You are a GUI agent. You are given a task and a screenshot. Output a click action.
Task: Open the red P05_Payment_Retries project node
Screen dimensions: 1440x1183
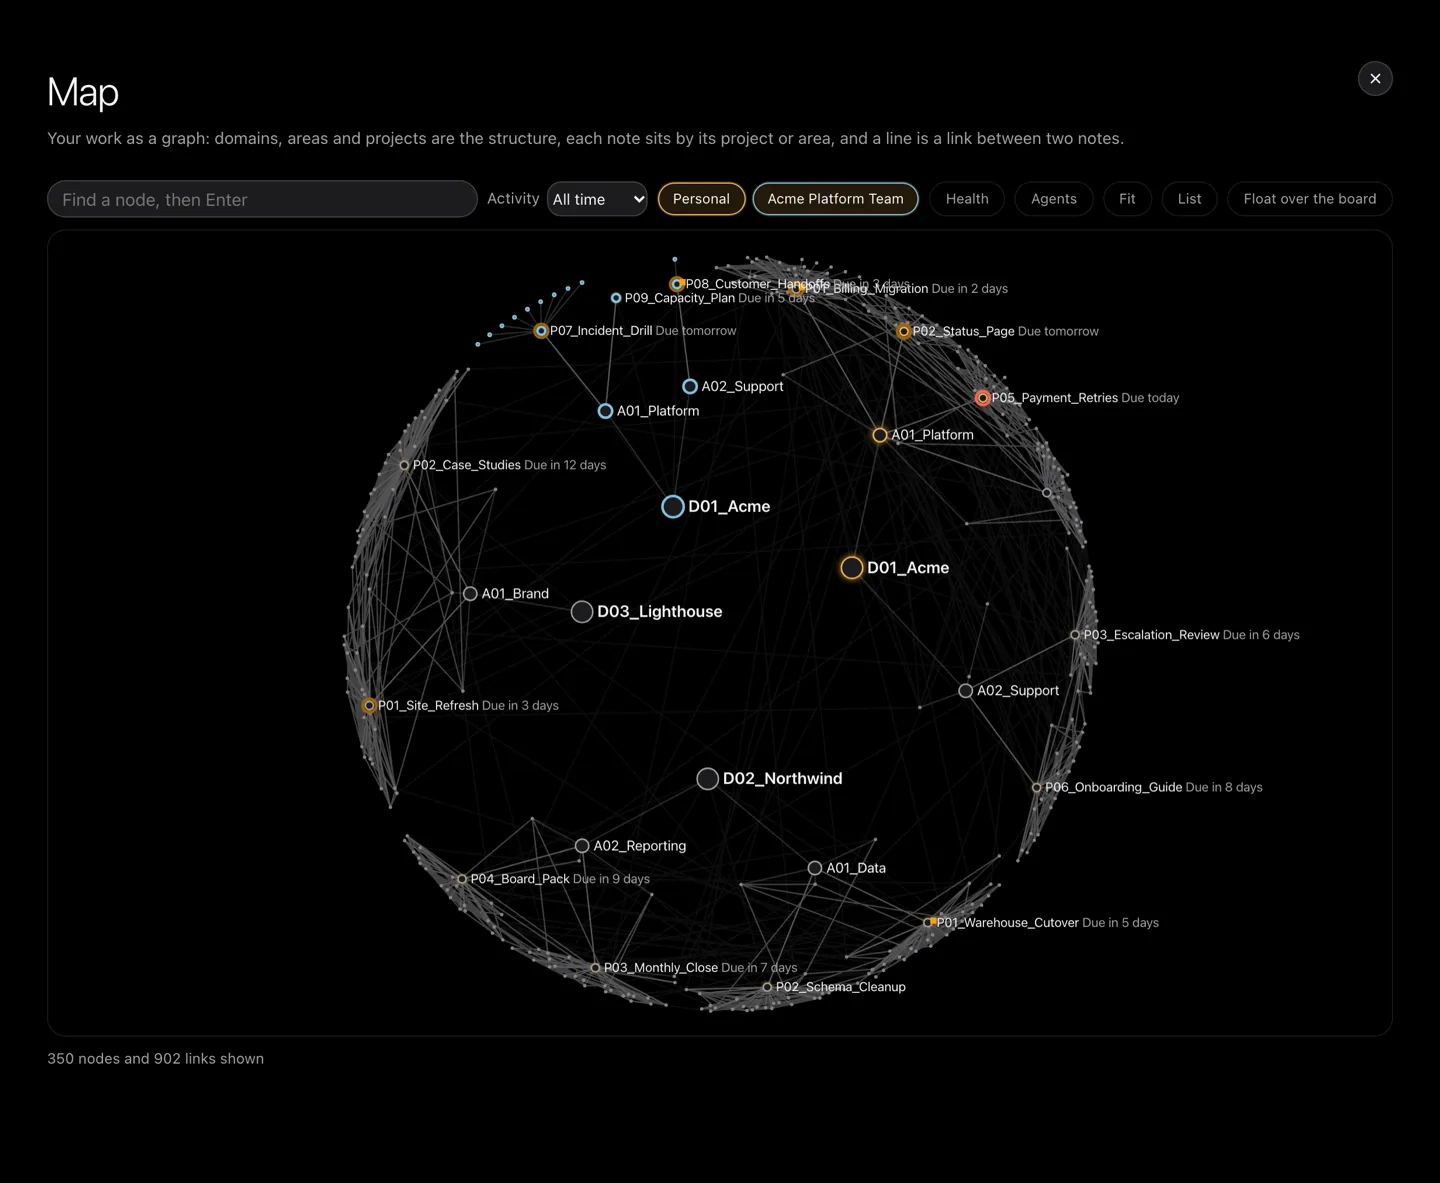coord(983,398)
